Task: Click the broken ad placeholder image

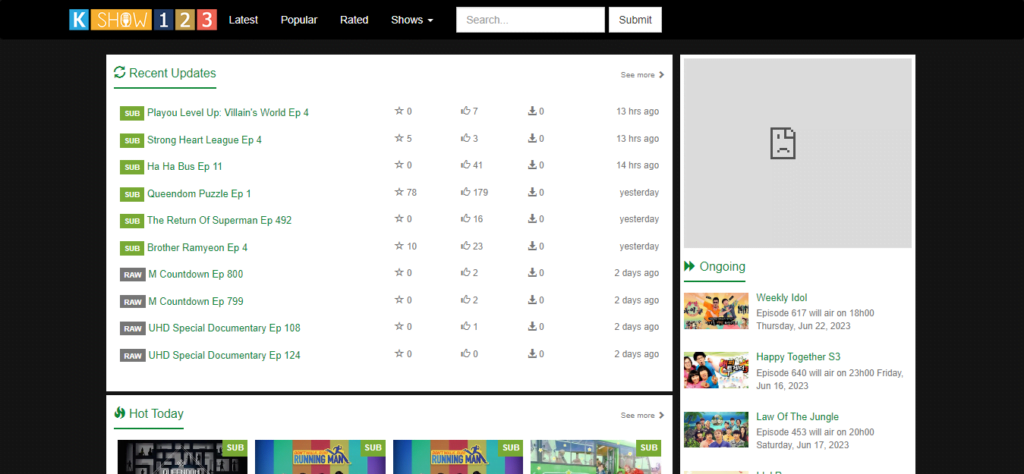Action: [797, 153]
